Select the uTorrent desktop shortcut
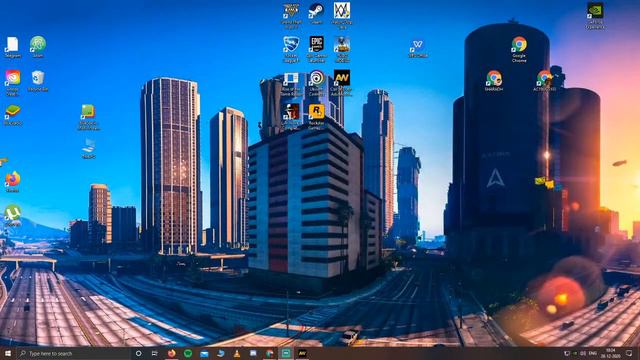The height and width of the screenshot is (360, 640). click(x=13, y=215)
